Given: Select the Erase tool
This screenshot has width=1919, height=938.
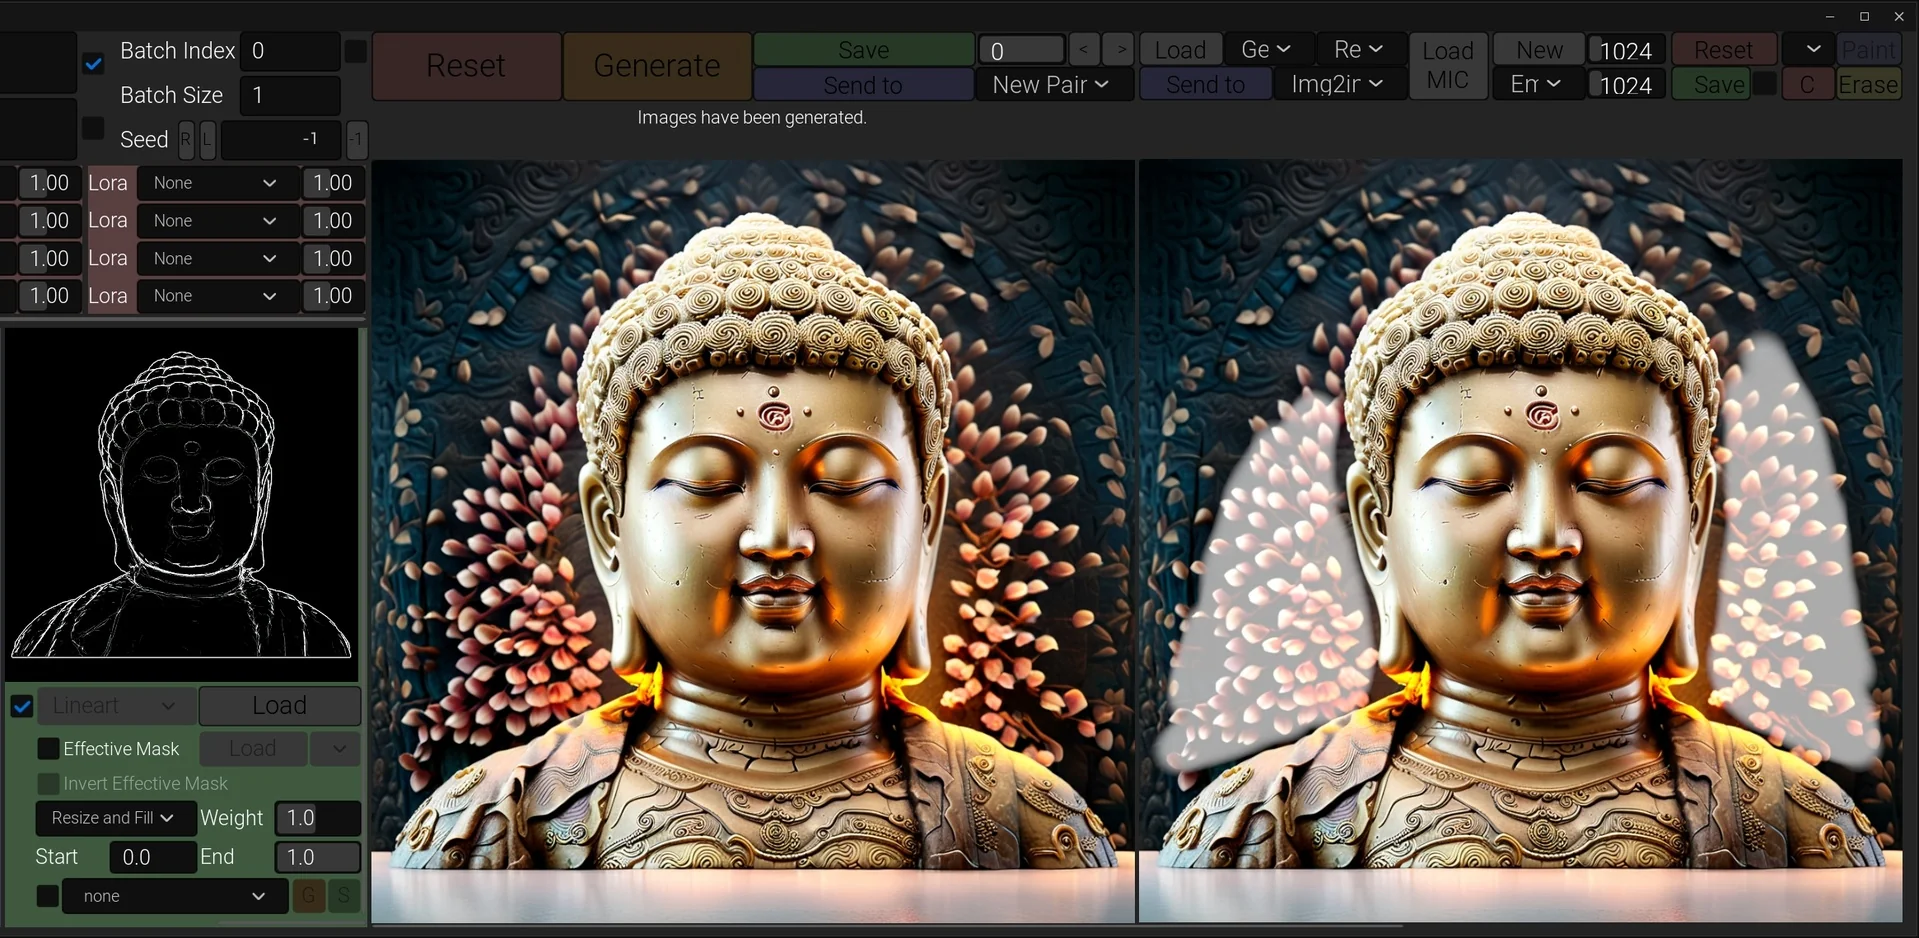Looking at the screenshot, I should 1868,85.
